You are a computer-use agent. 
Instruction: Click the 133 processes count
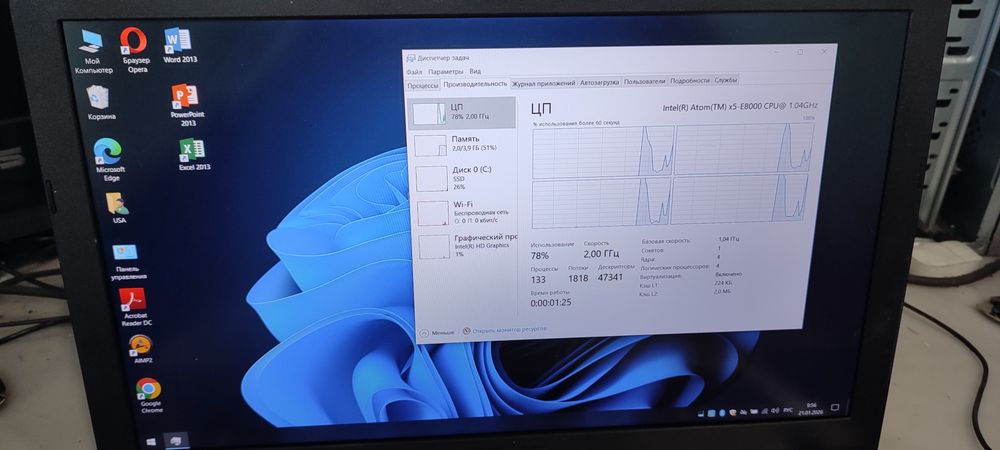coord(538,279)
